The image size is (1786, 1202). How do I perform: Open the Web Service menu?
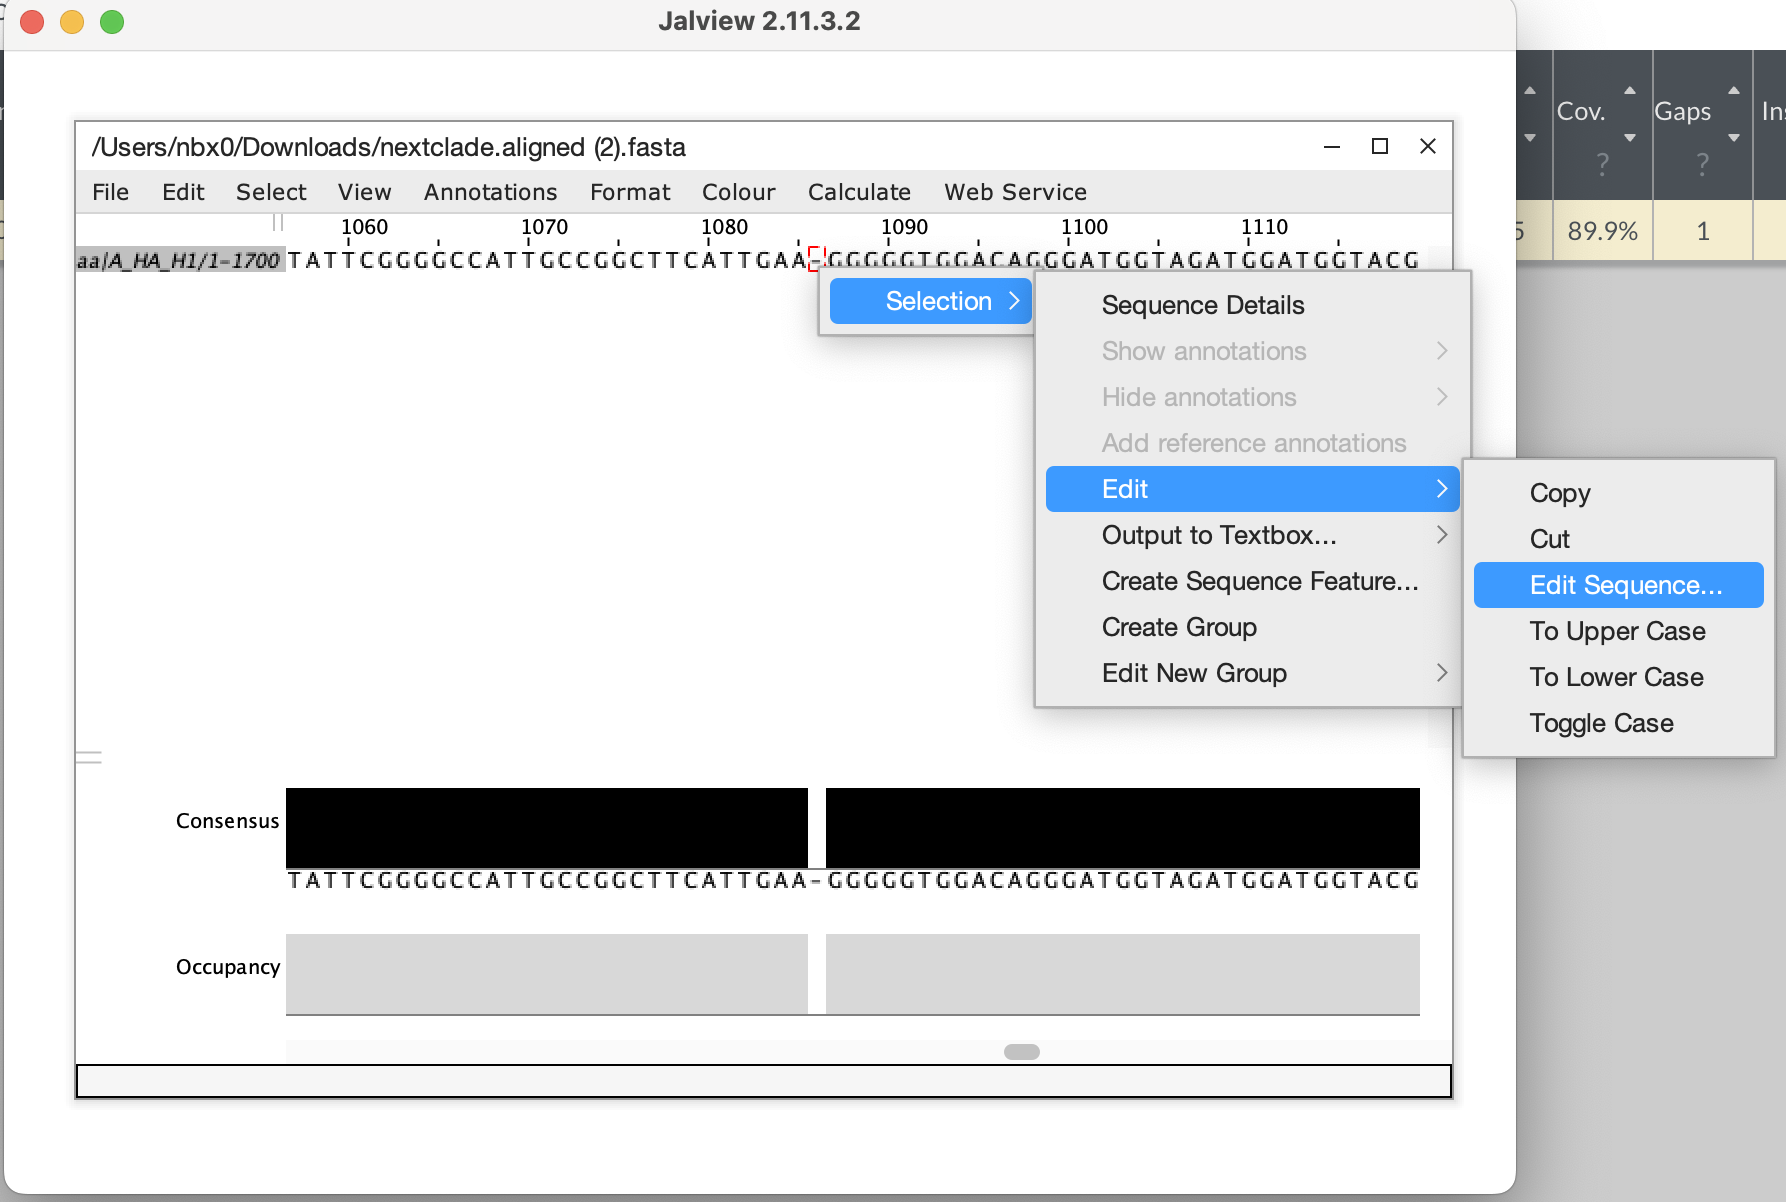[1015, 192]
